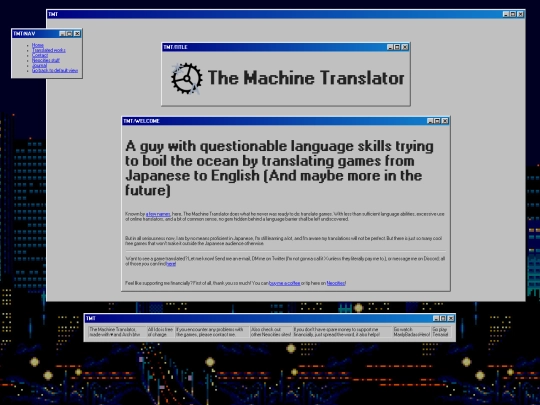
Task: Select Go back to default view link
Action: [x=55, y=70]
